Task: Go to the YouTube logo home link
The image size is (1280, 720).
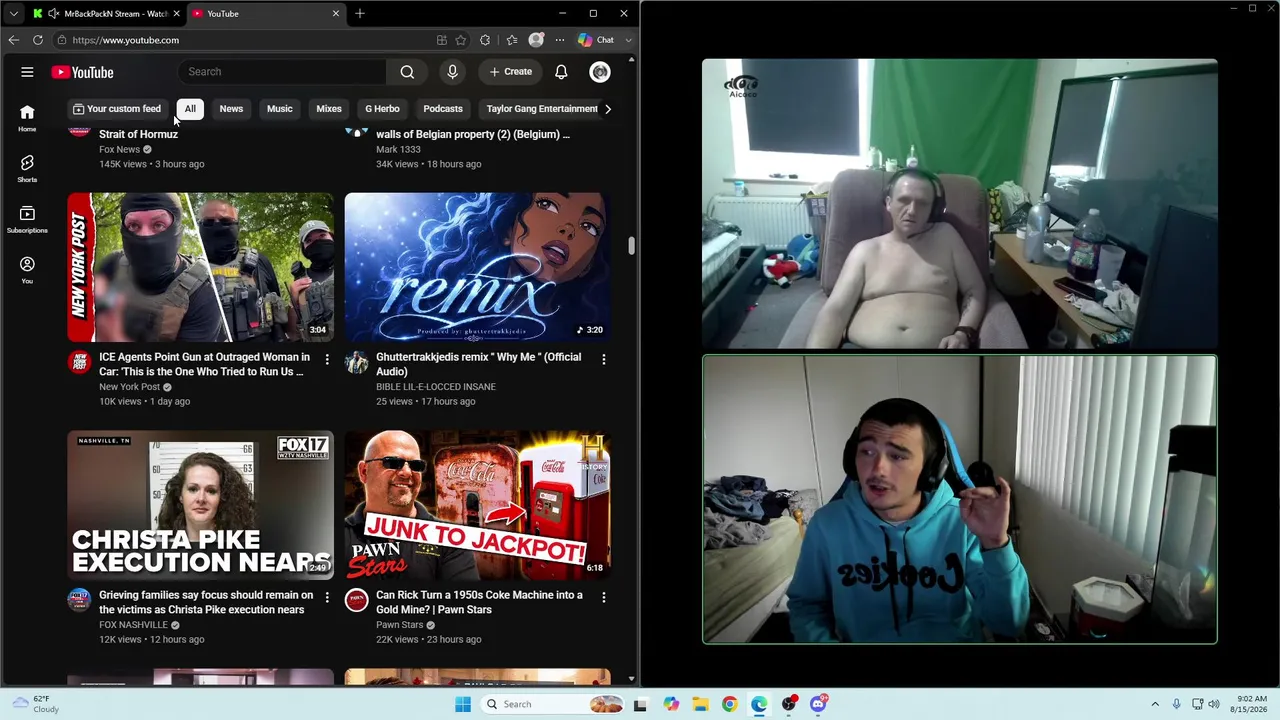Action: [x=83, y=72]
